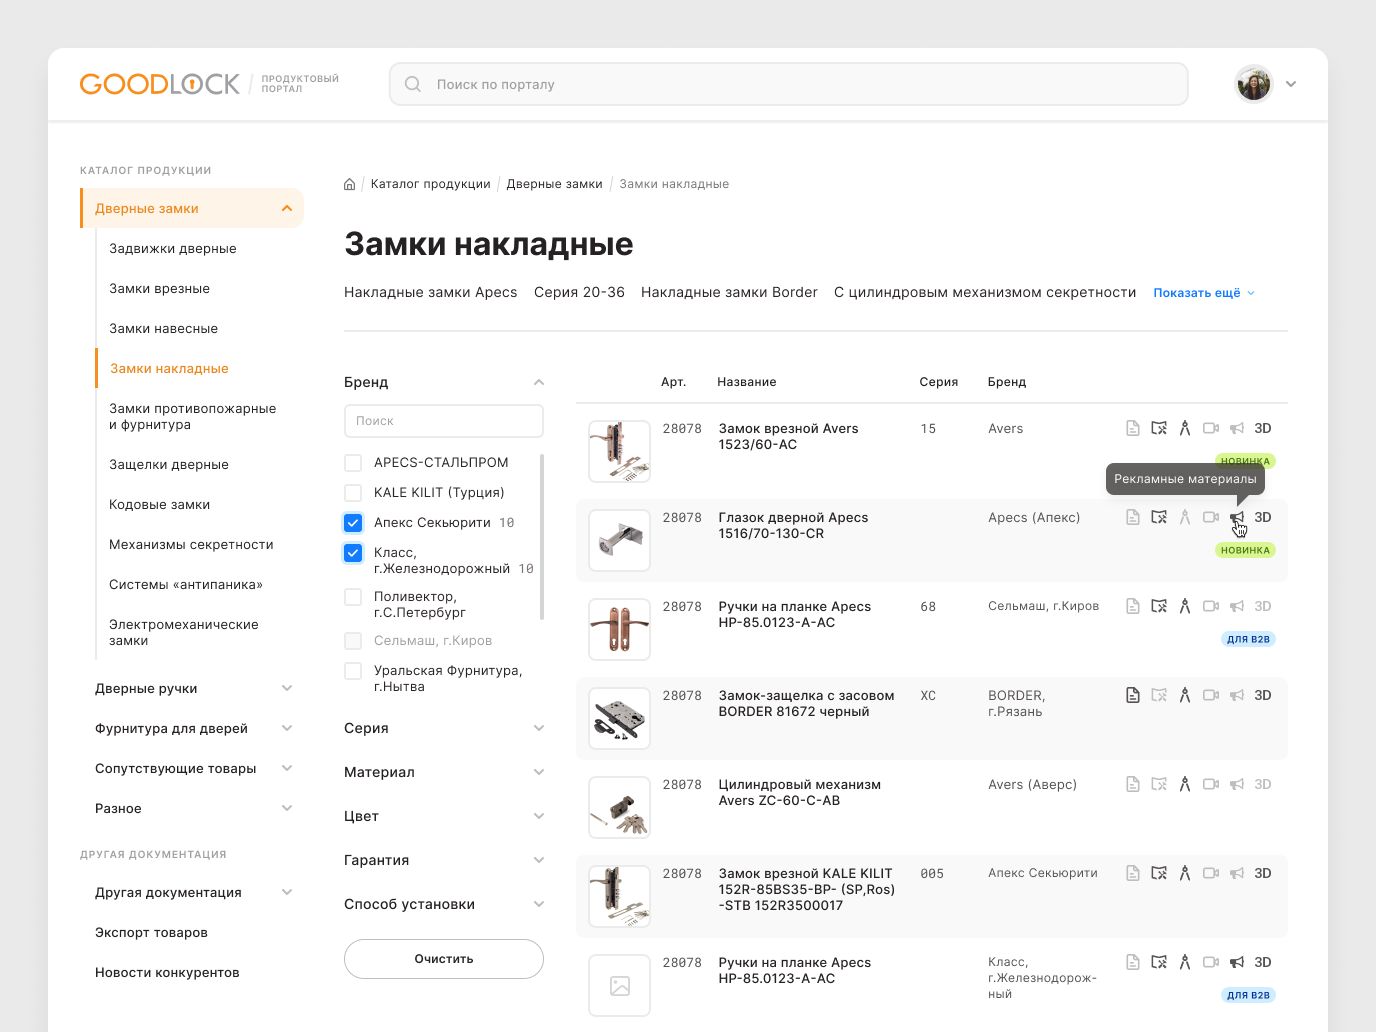Focus the brand Поиск filter field
Screen dimensions: 1376x1032
(444, 421)
